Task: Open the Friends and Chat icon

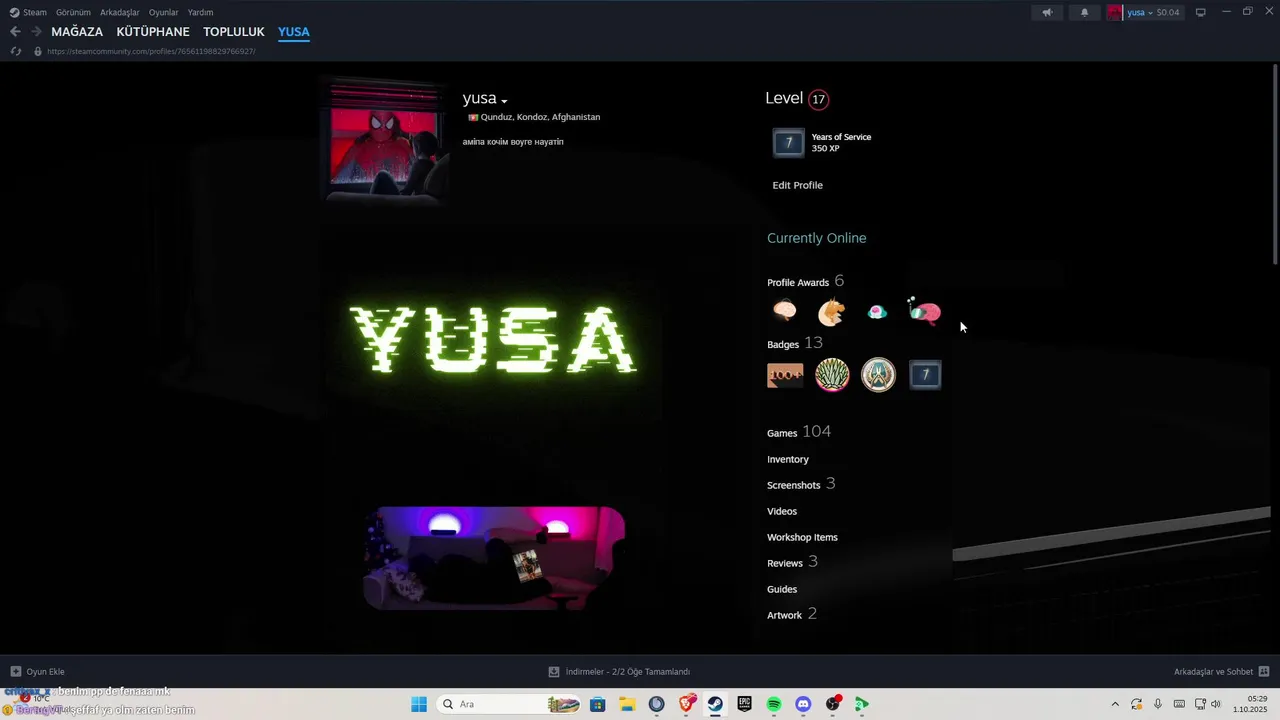Action: [x=1264, y=672]
